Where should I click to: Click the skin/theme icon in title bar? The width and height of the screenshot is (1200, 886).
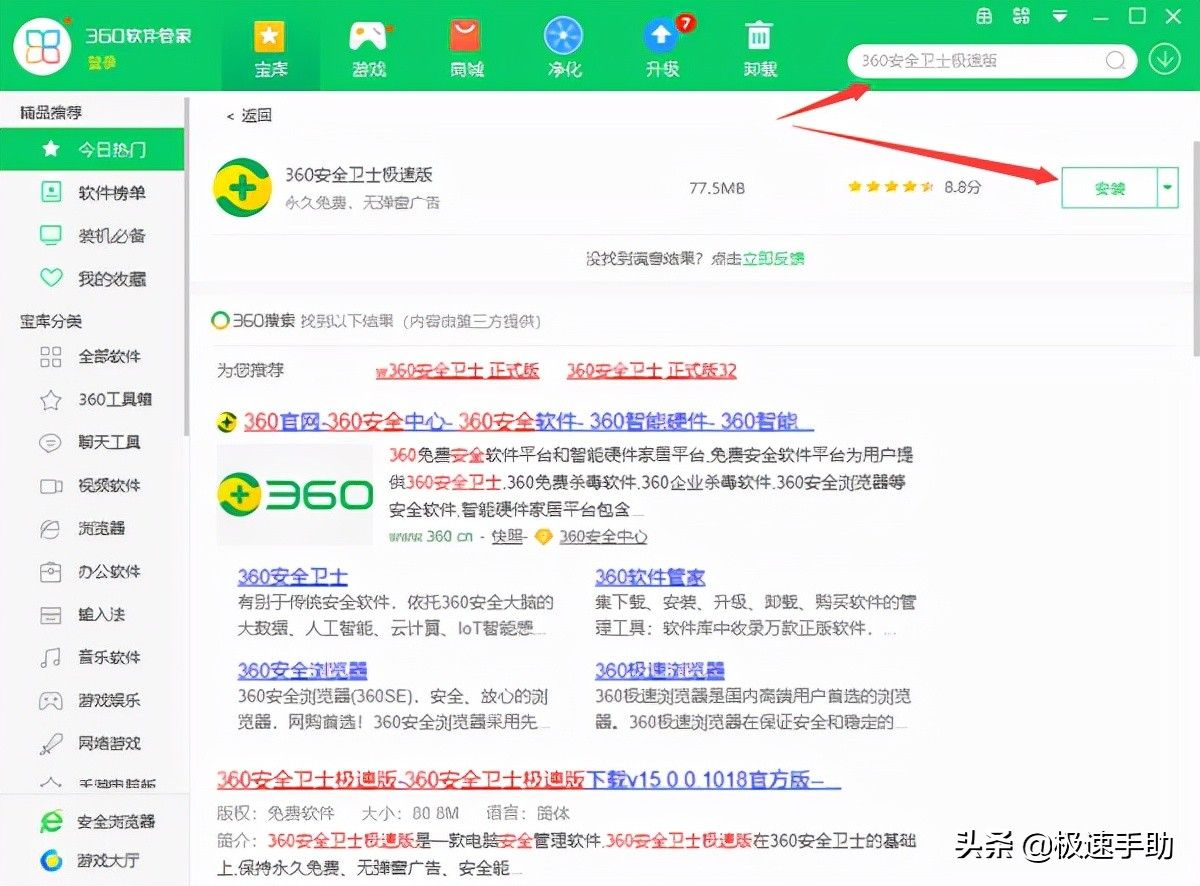click(x=984, y=16)
